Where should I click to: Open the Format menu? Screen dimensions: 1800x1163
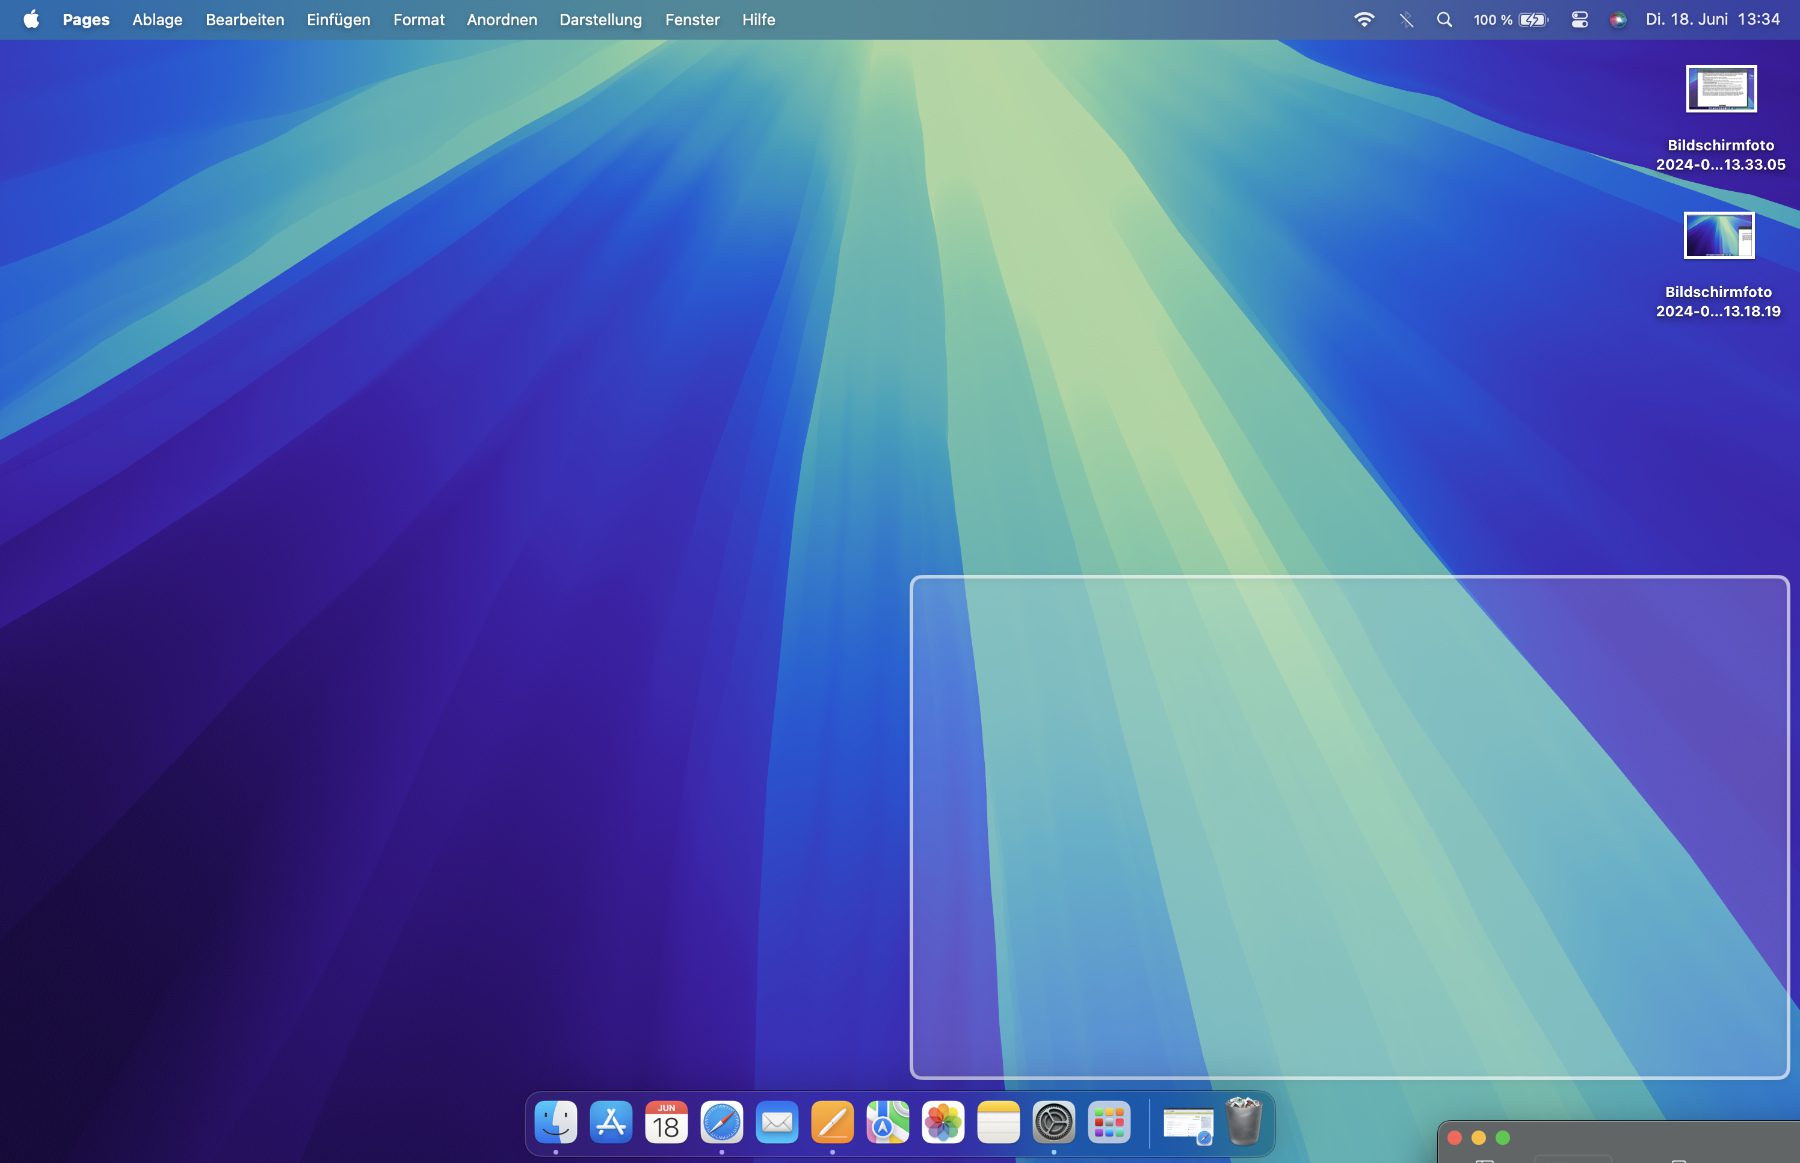click(x=418, y=20)
